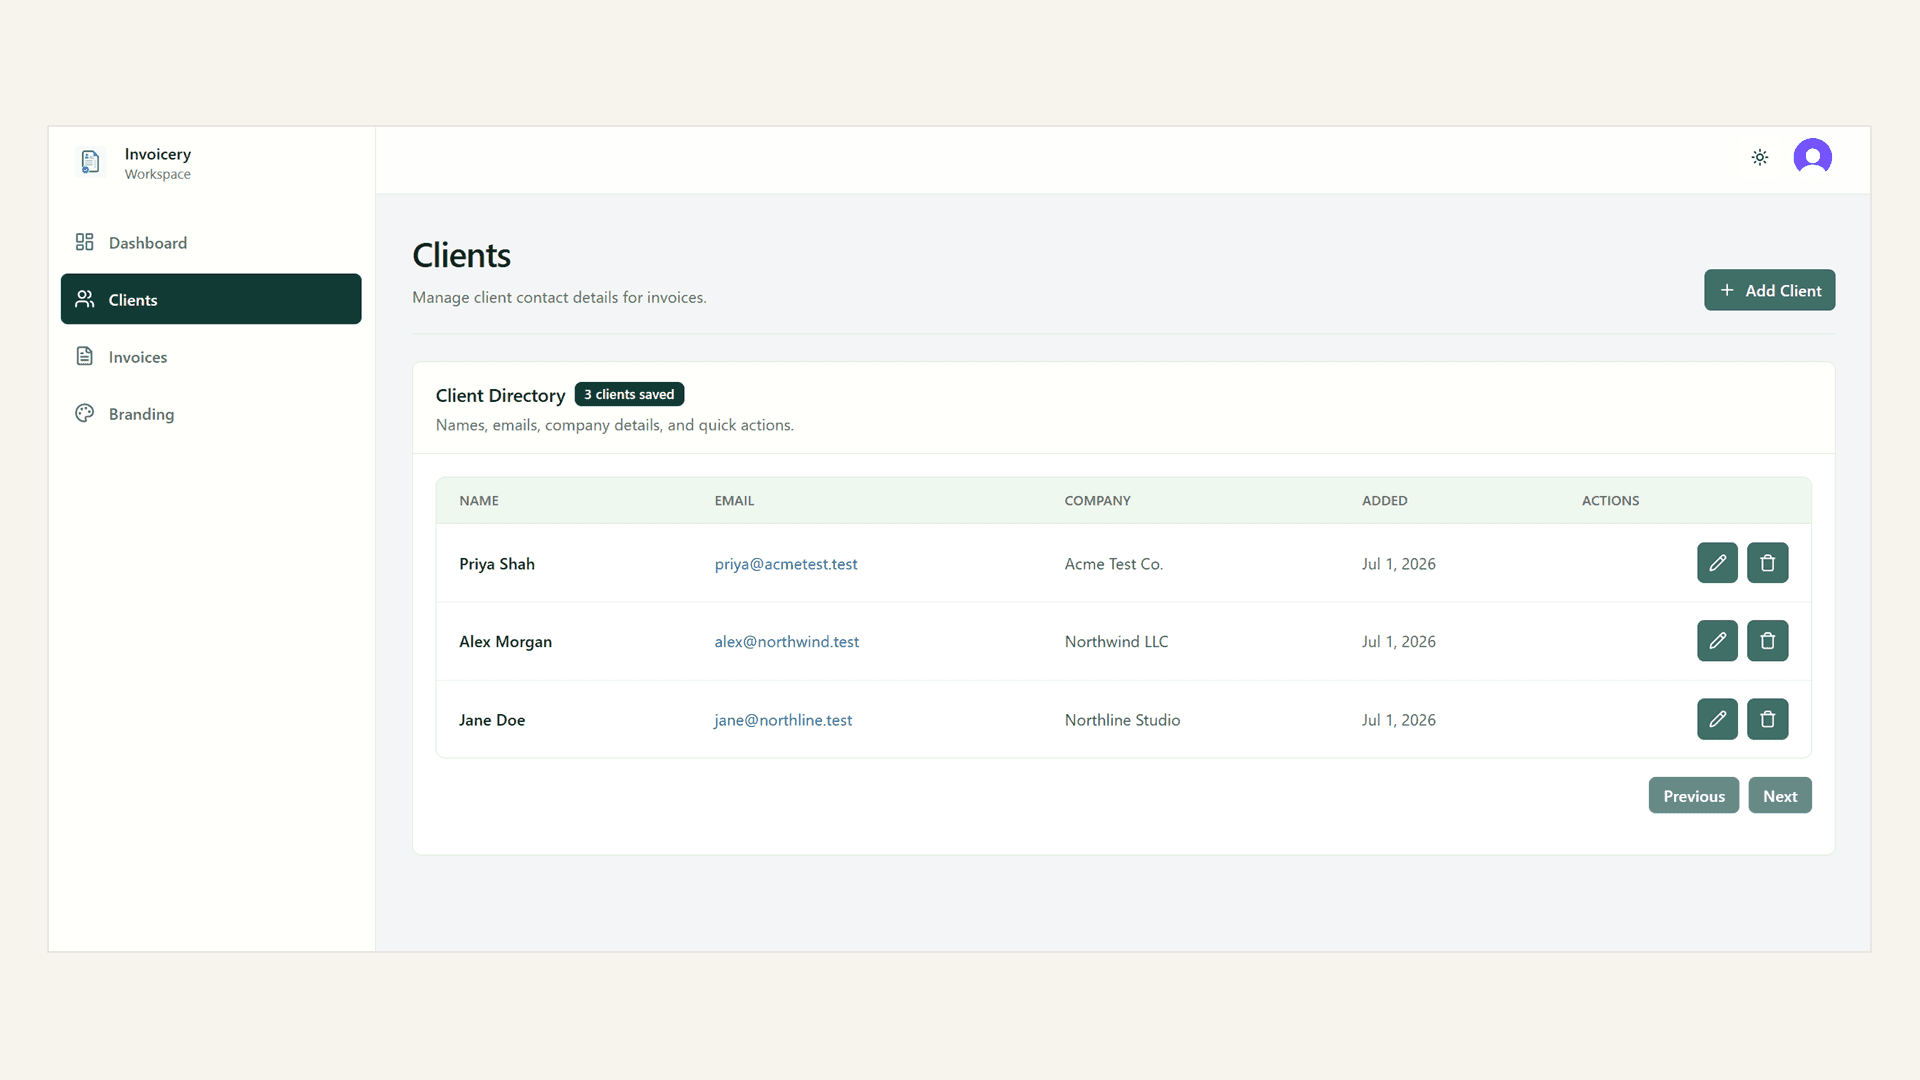Click the Northwind LLC company cell
The height and width of the screenshot is (1080, 1920).
[1116, 642]
